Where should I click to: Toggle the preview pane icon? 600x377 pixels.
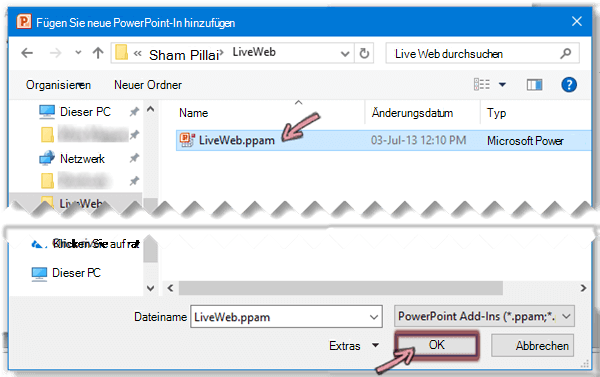coord(534,85)
